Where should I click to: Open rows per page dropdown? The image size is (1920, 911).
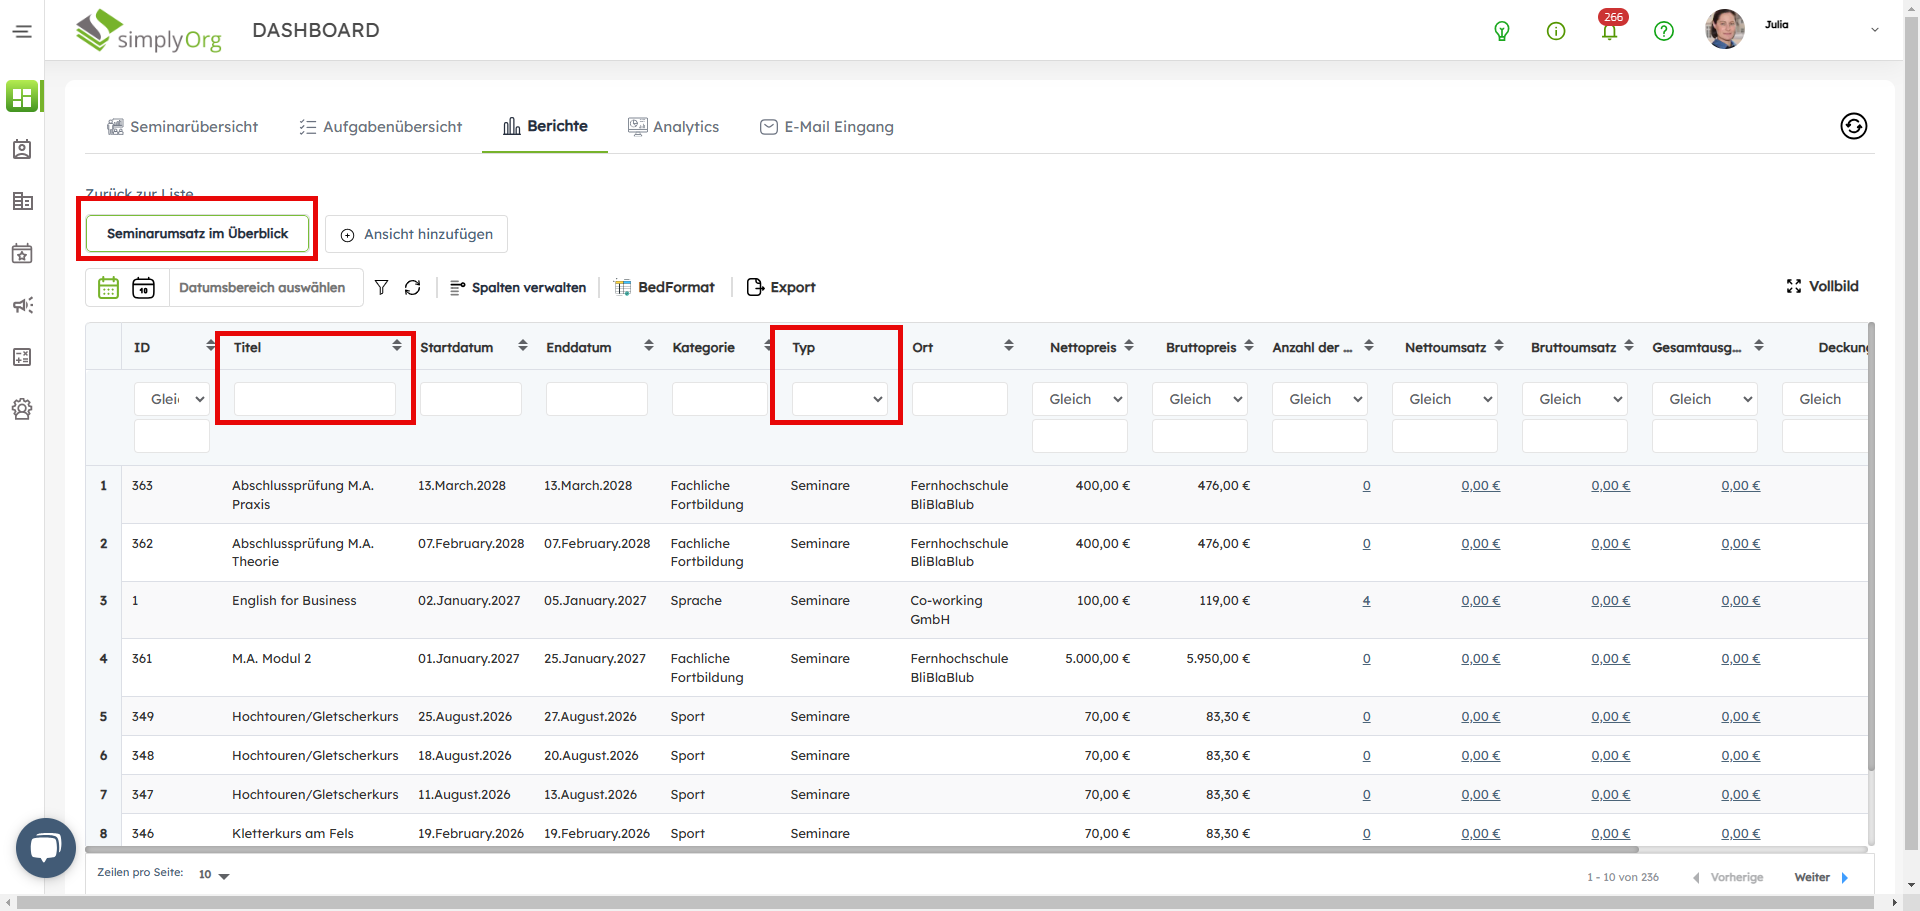pos(214,875)
